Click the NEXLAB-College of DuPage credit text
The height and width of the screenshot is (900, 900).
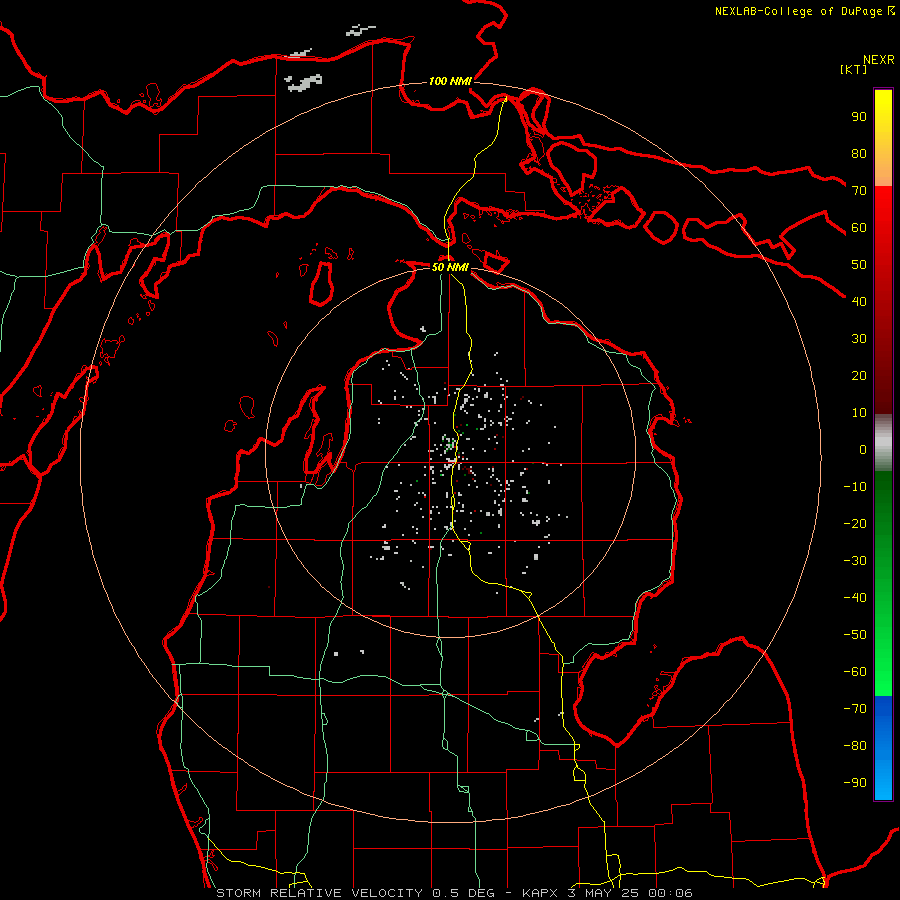coord(804,11)
